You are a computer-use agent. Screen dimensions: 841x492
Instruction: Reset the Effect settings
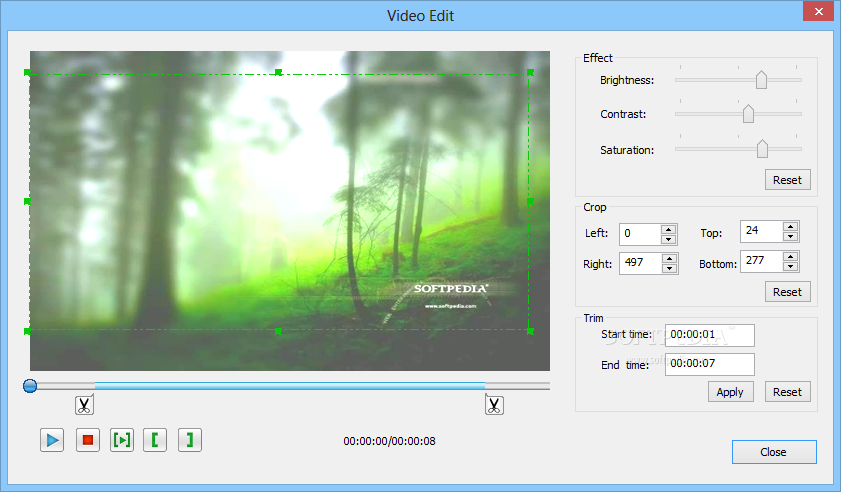click(x=787, y=180)
